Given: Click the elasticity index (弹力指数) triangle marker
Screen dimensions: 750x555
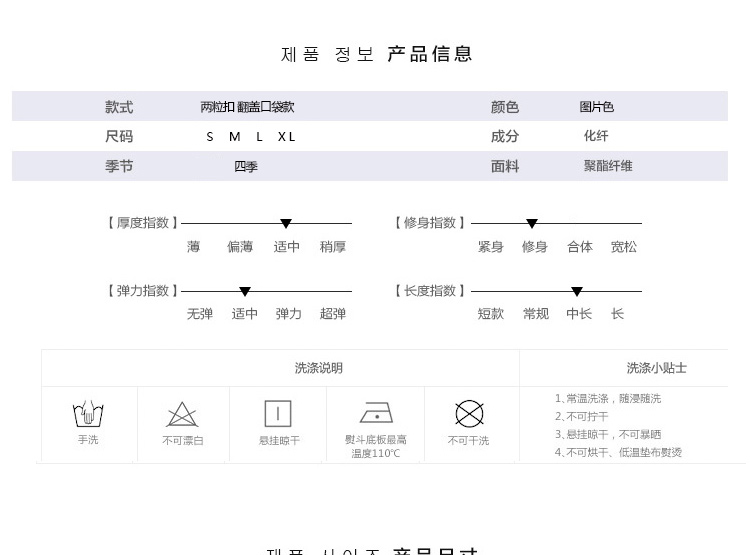Looking at the screenshot, I should [245, 292].
